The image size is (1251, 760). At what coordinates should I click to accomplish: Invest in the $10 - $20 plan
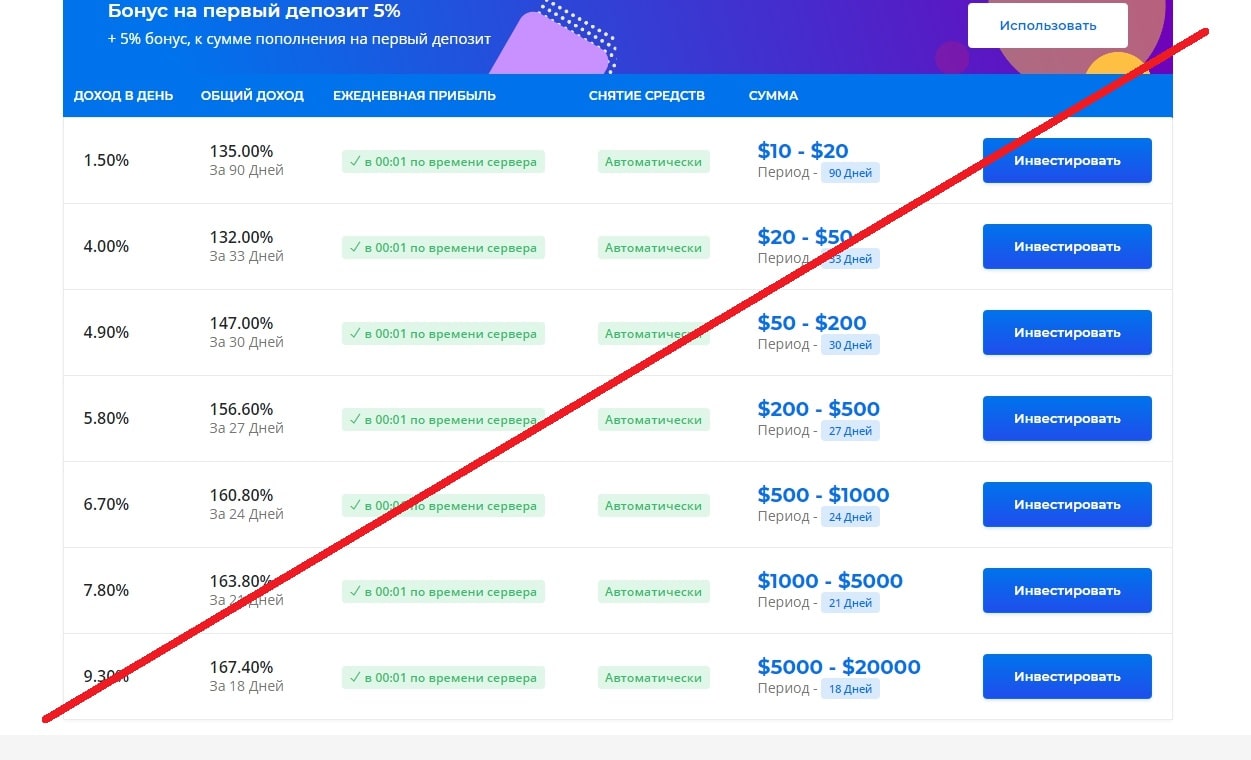click(1067, 161)
